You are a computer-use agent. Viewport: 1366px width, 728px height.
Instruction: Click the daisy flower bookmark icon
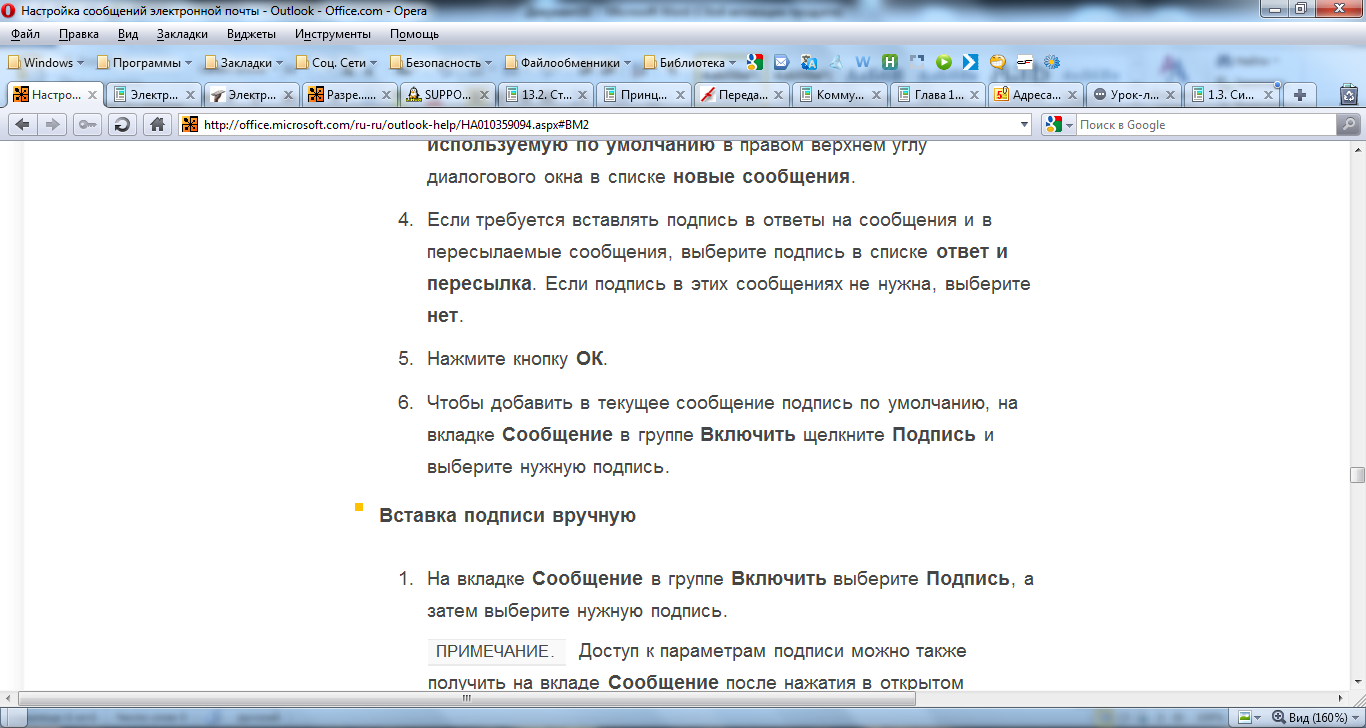pyautogui.click(x=1051, y=62)
